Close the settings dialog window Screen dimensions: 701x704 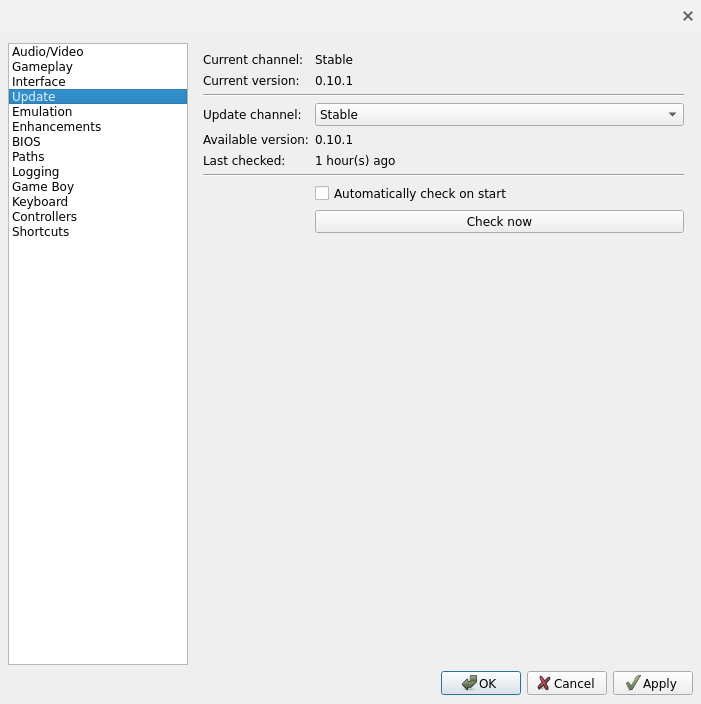tap(688, 16)
